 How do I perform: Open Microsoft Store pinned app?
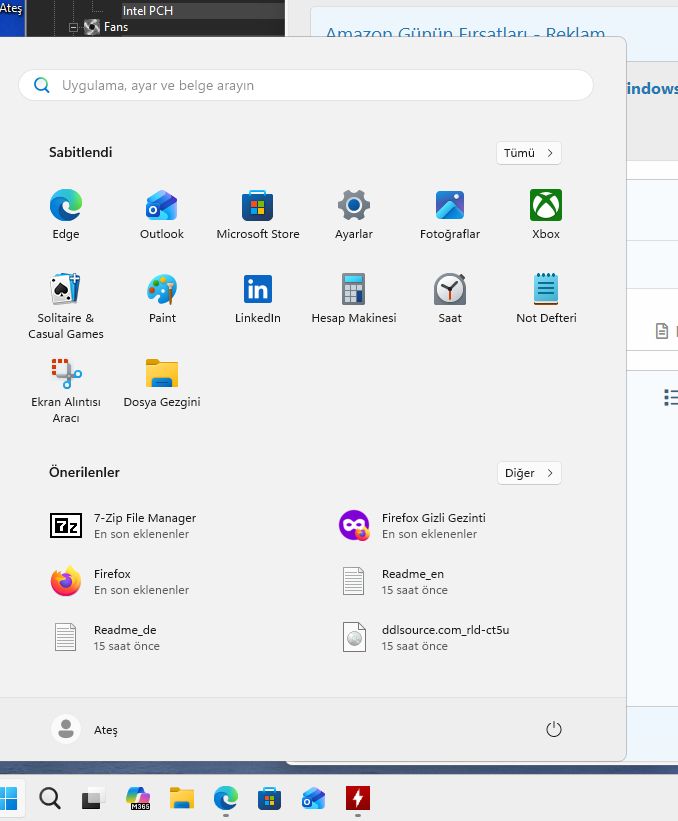point(258,214)
